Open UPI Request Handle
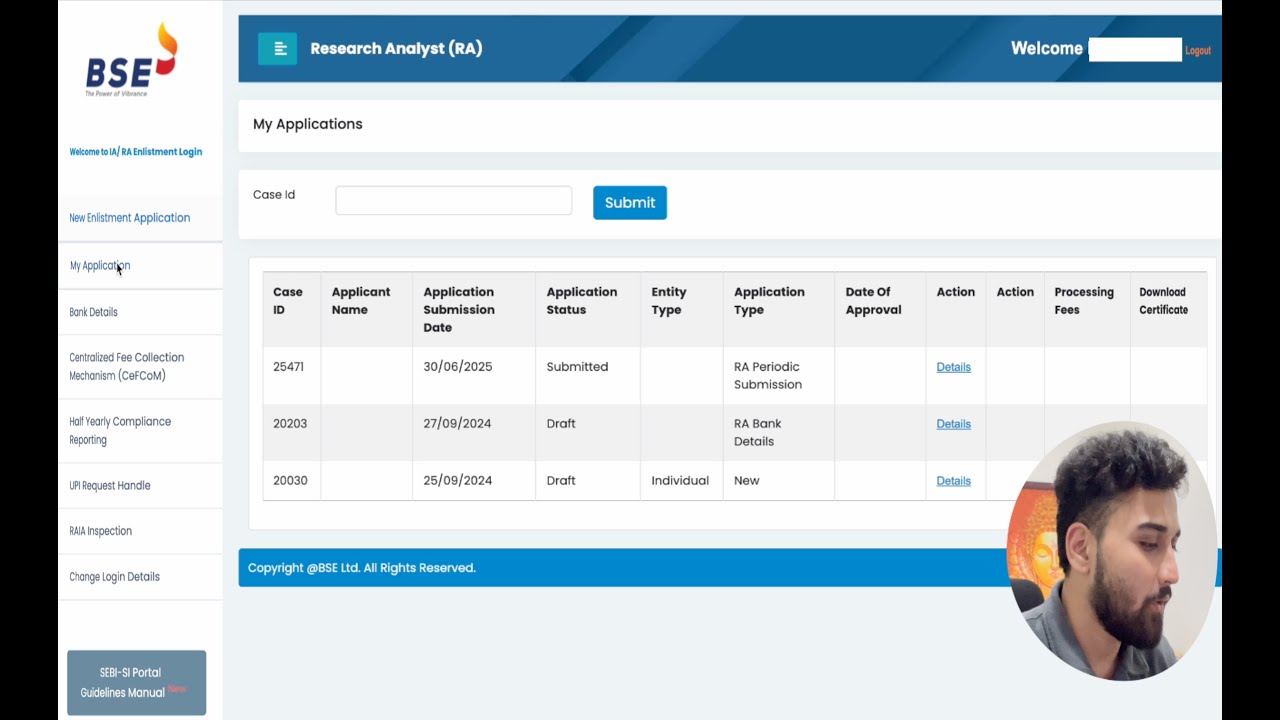This screenshot has height=720, width=1280. pos(110,486)
